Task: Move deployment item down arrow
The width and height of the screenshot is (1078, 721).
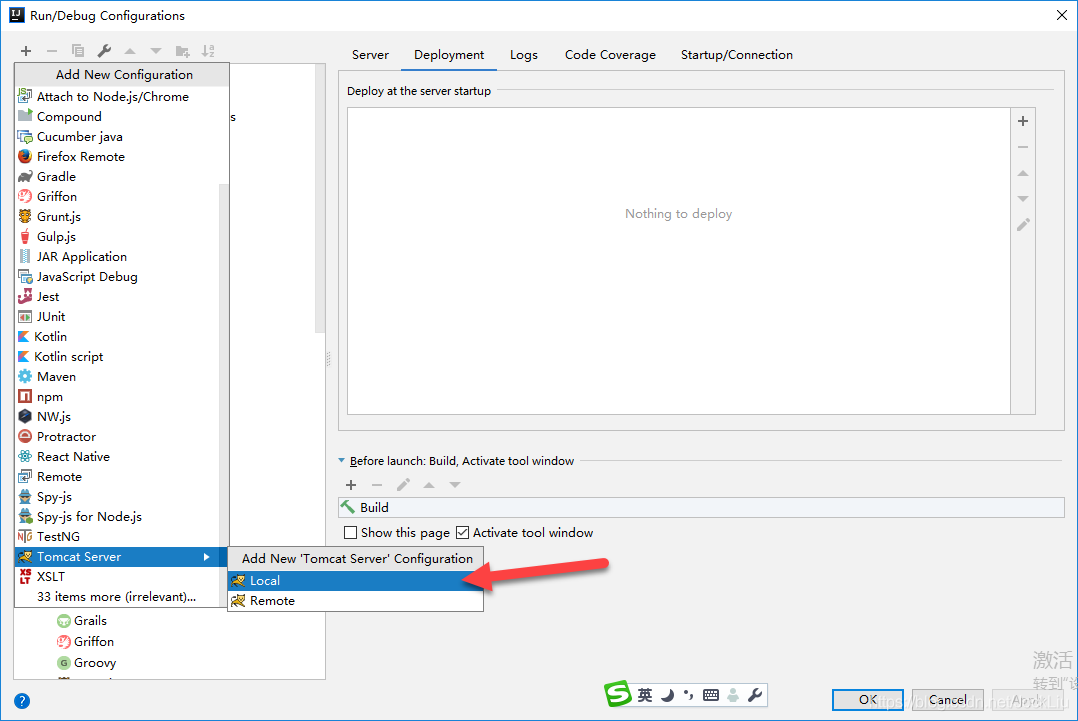Action: [1023, 199]
